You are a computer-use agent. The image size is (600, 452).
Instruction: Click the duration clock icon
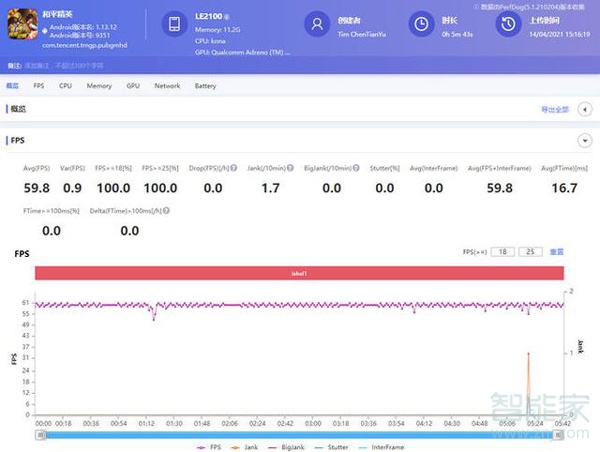424,24
